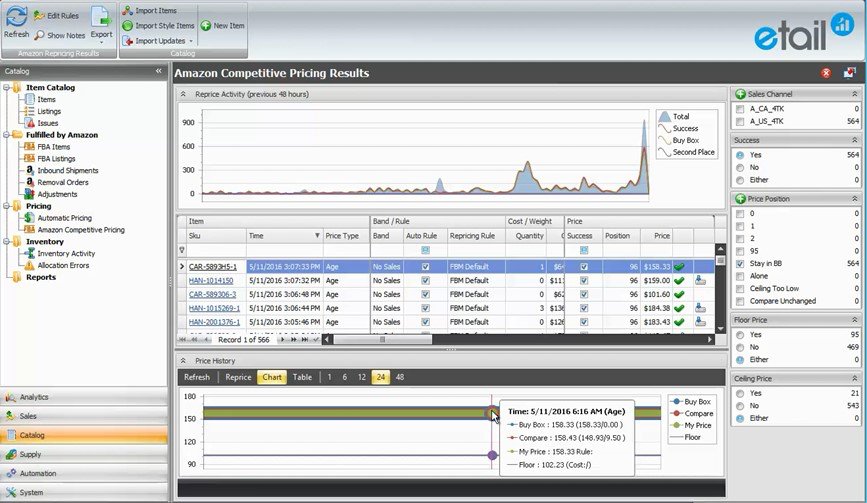Click the New Item green plus icon
This screenshot has width=867, height=503.
pos(206,25)
